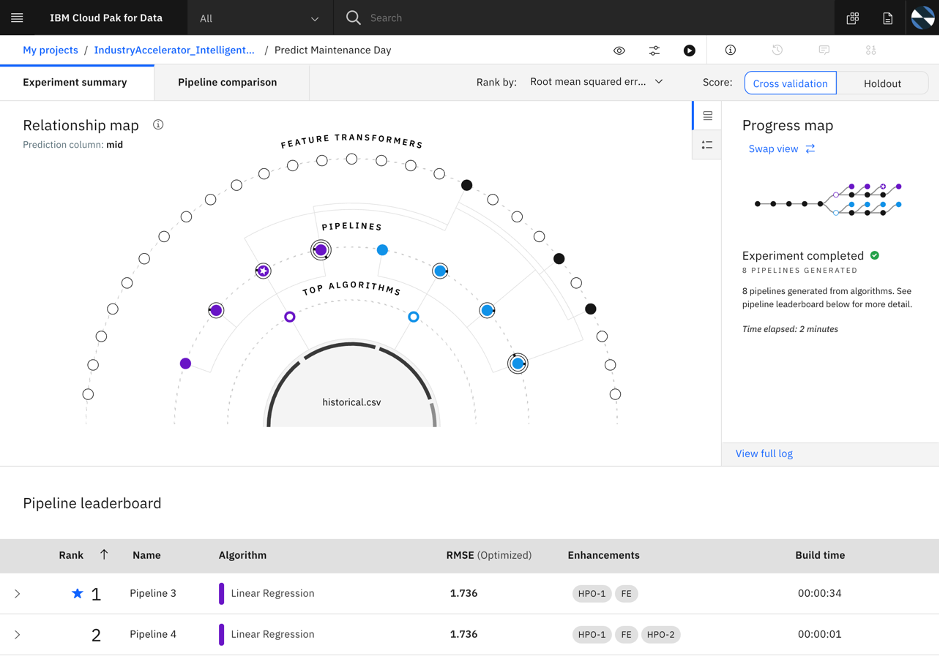Open the document icon in top header

coord(887,18)
